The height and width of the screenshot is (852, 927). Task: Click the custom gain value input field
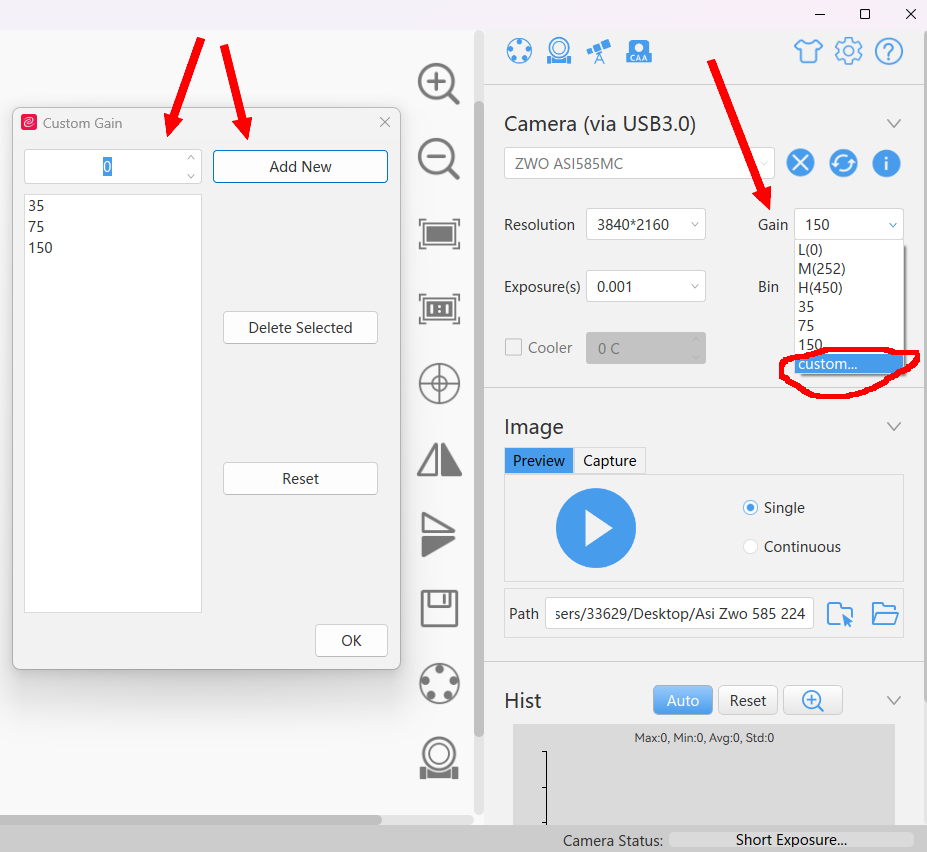pyautogui.click(x=105, y=167)
